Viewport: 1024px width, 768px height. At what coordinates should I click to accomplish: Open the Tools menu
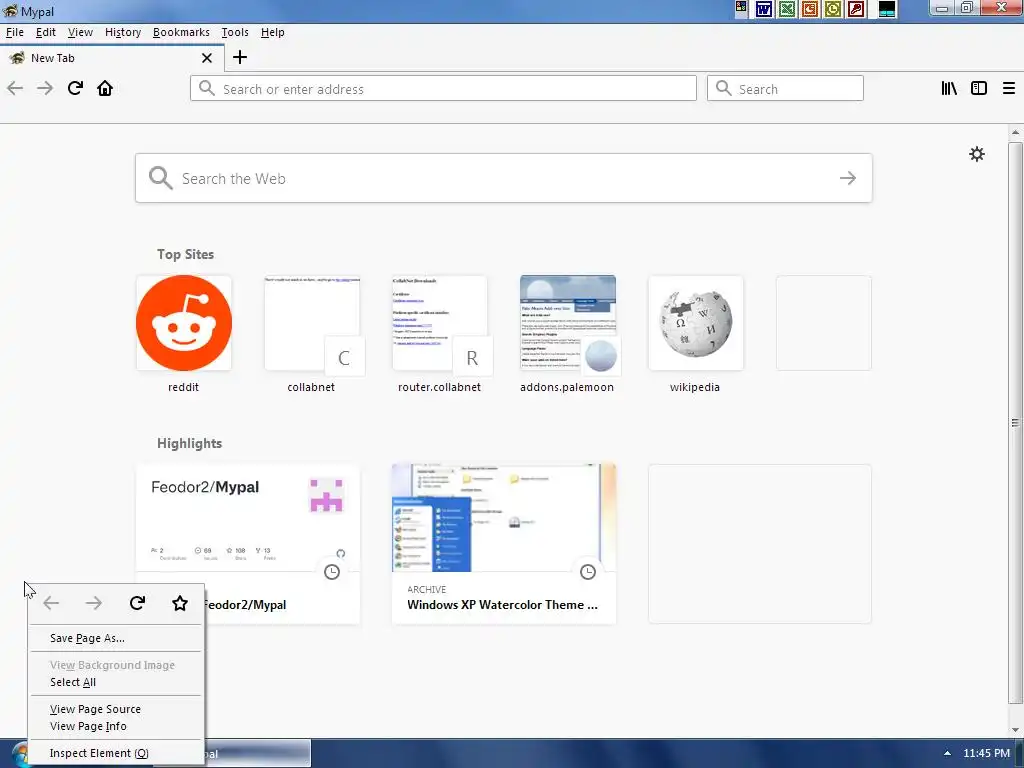235,32
